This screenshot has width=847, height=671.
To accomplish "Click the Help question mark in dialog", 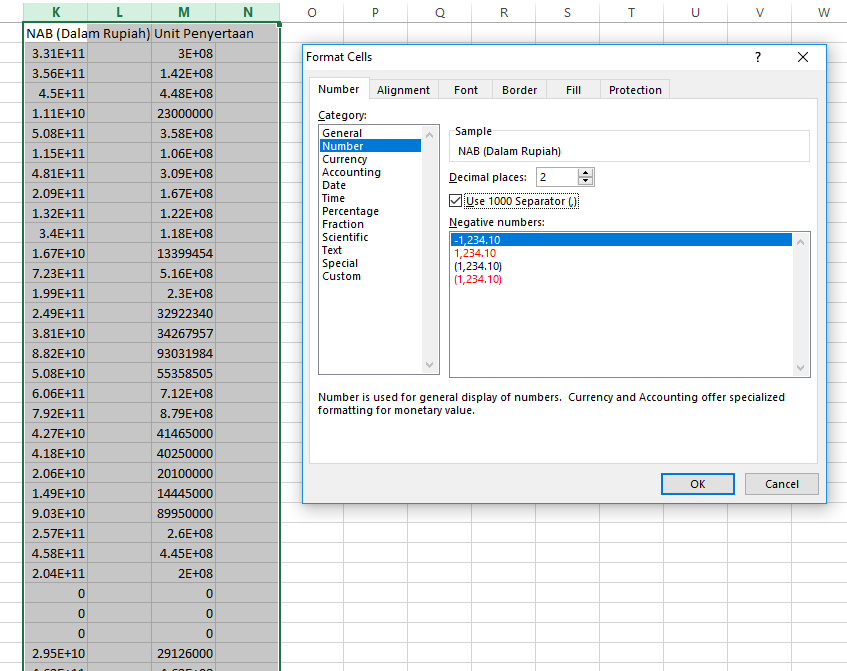I will (758, 58).
